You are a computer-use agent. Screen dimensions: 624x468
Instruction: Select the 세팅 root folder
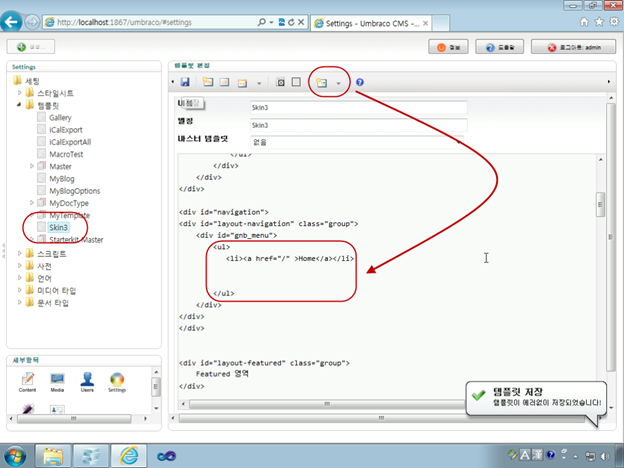point(32,81)
